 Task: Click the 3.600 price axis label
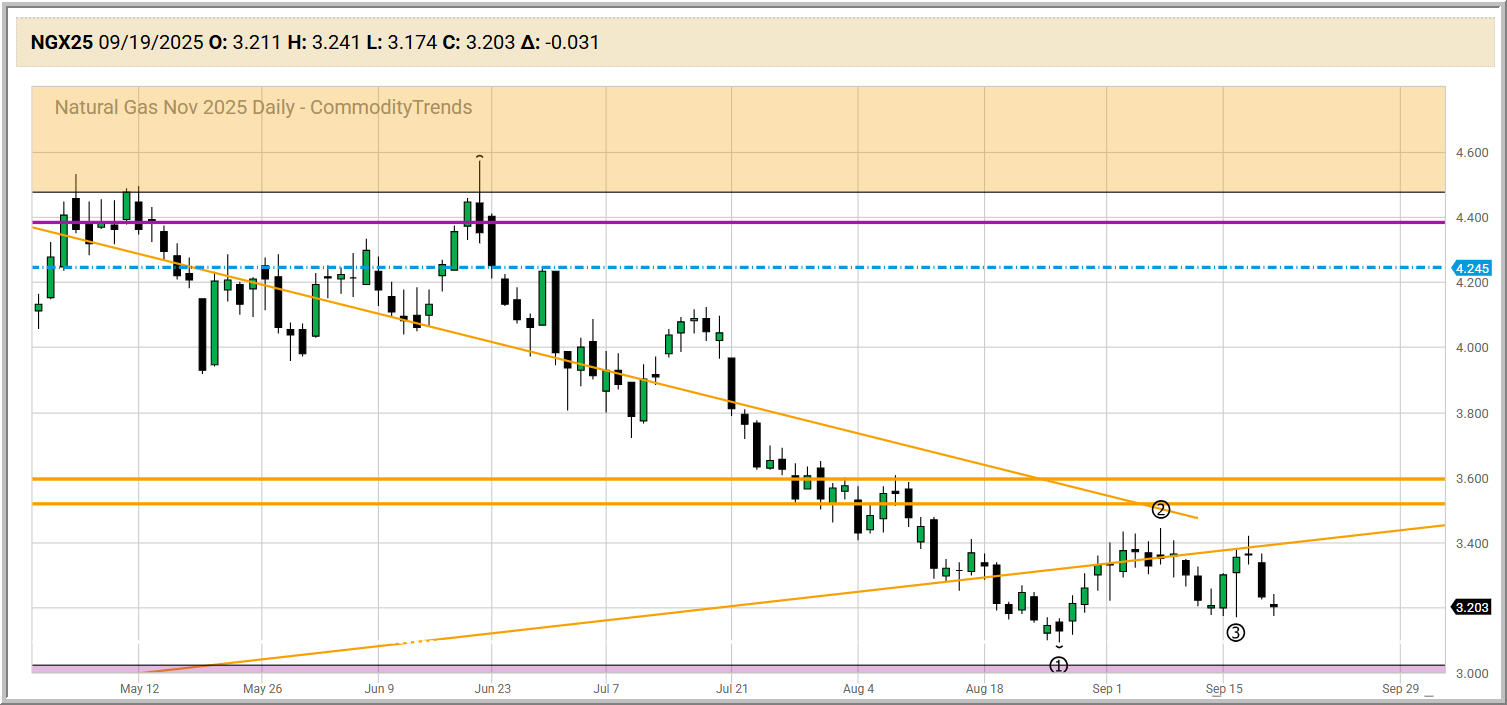1471,479
